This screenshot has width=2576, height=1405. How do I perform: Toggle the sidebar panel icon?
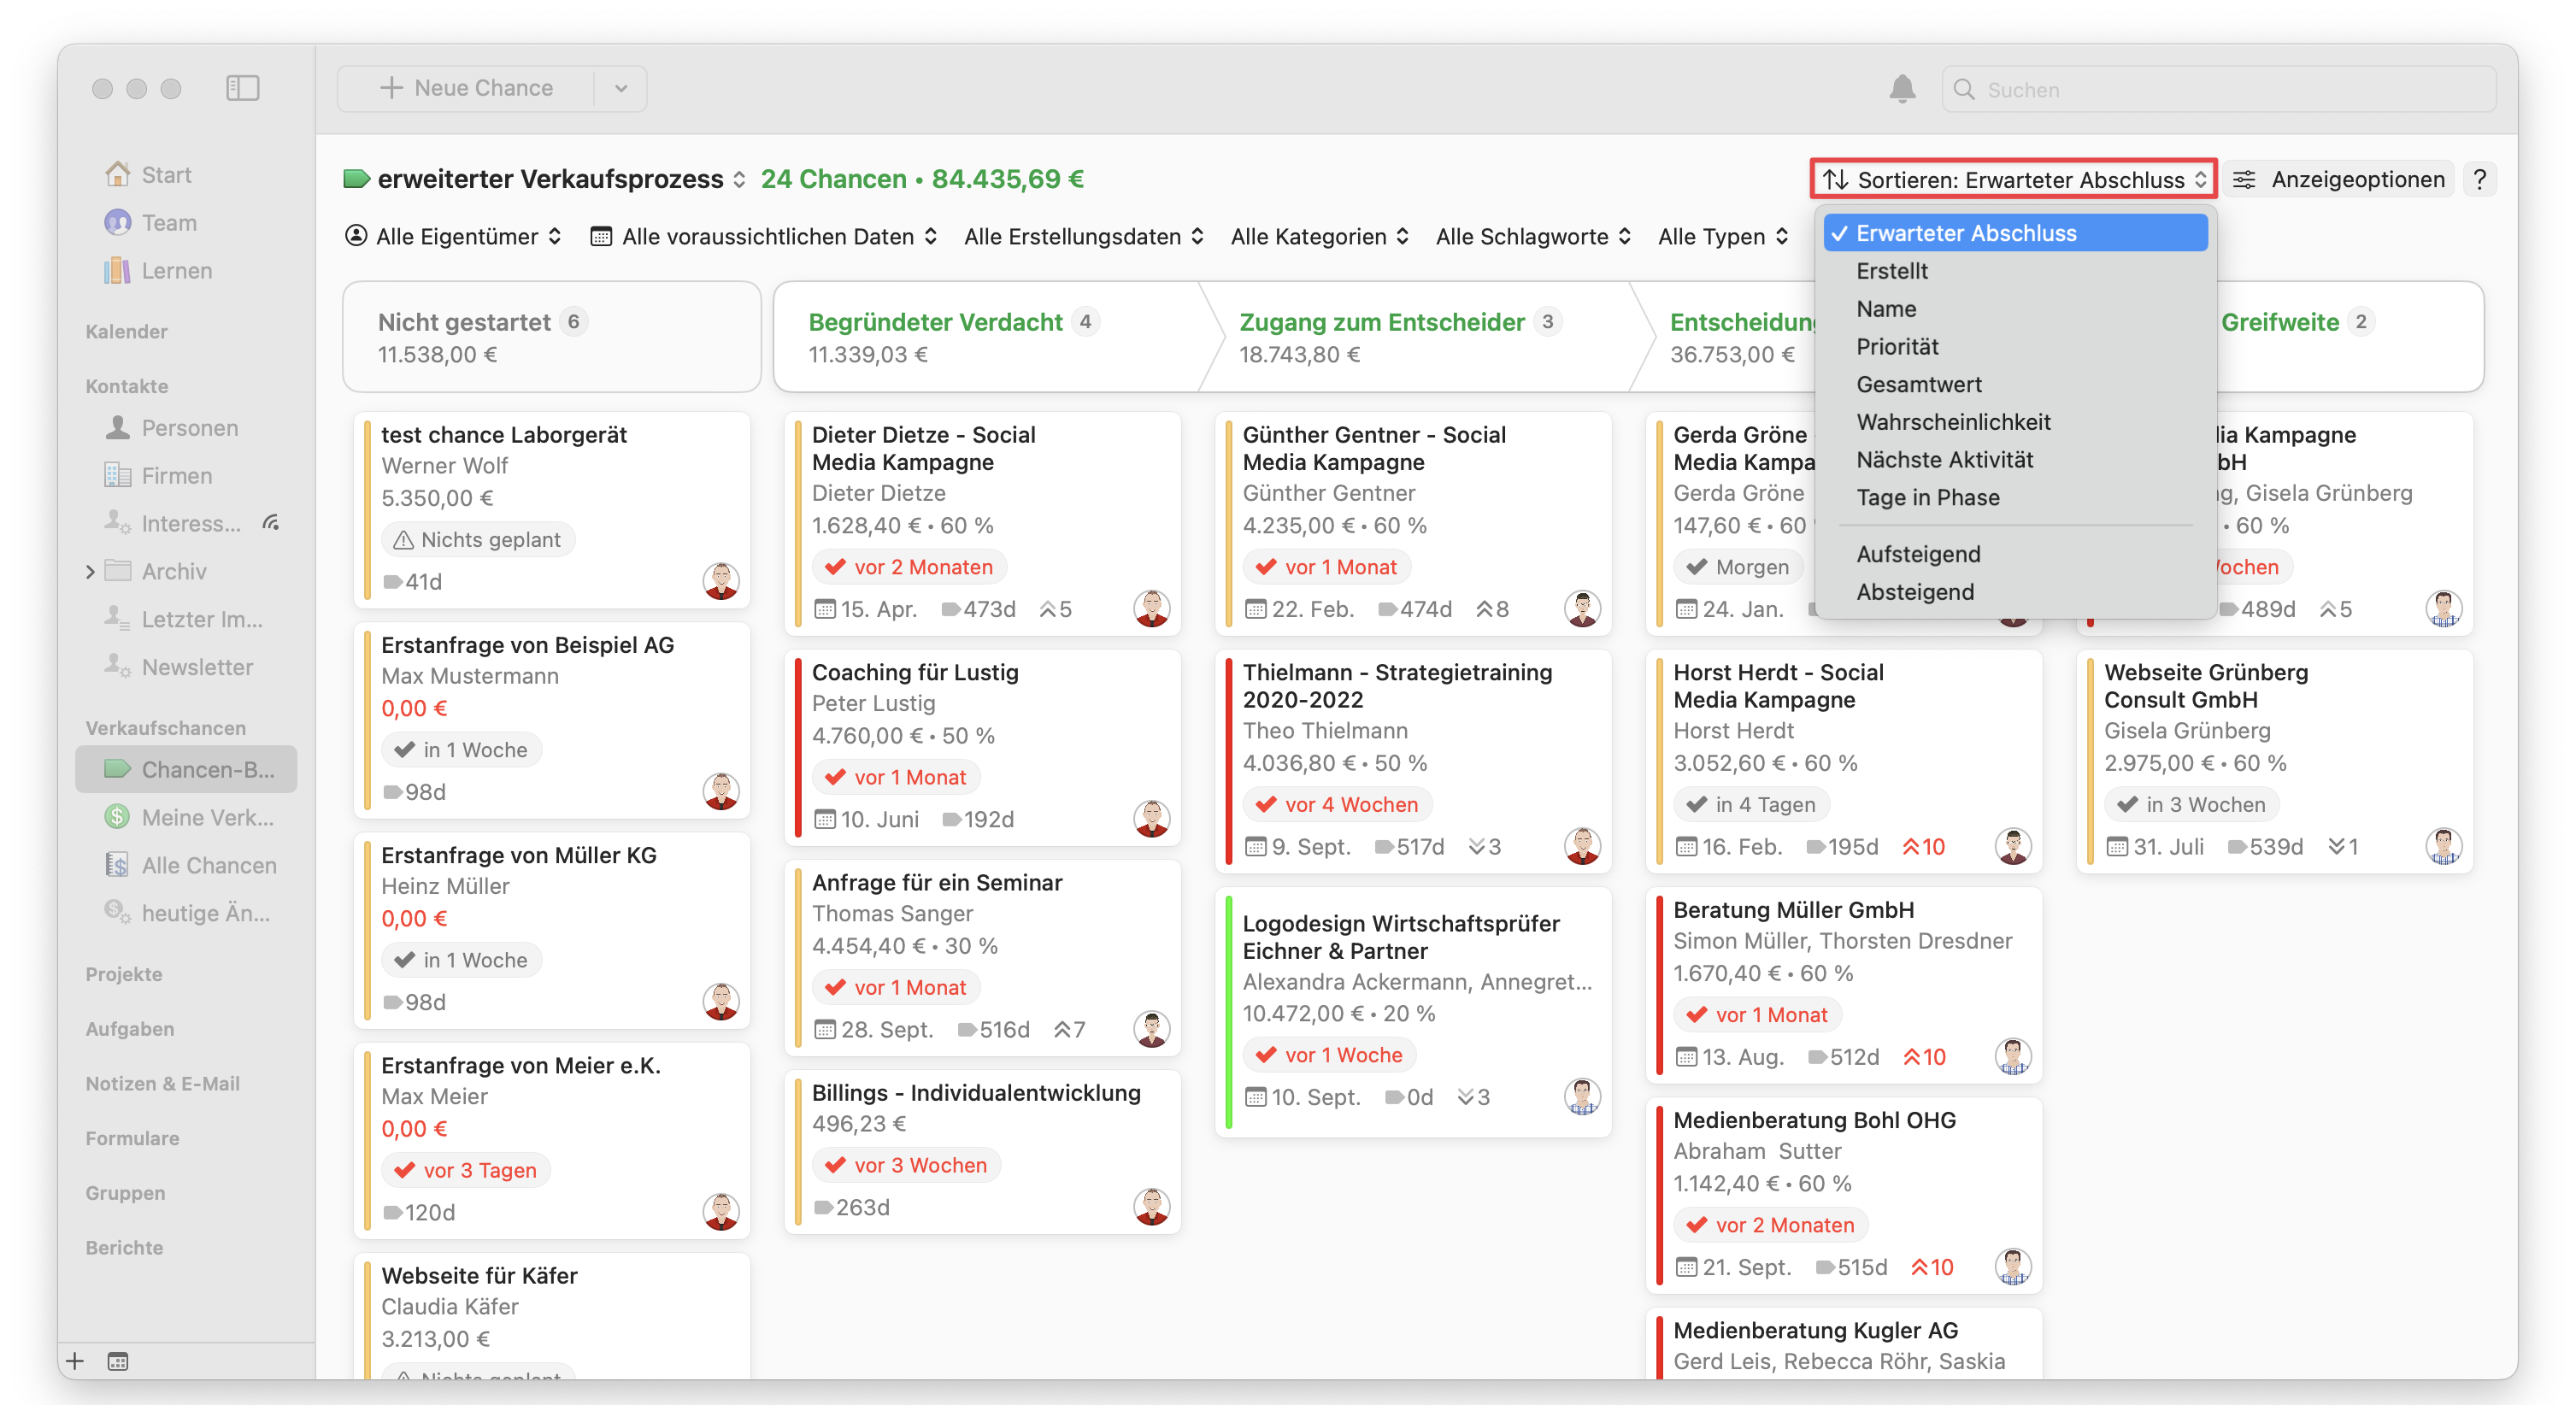coord(242,88)
